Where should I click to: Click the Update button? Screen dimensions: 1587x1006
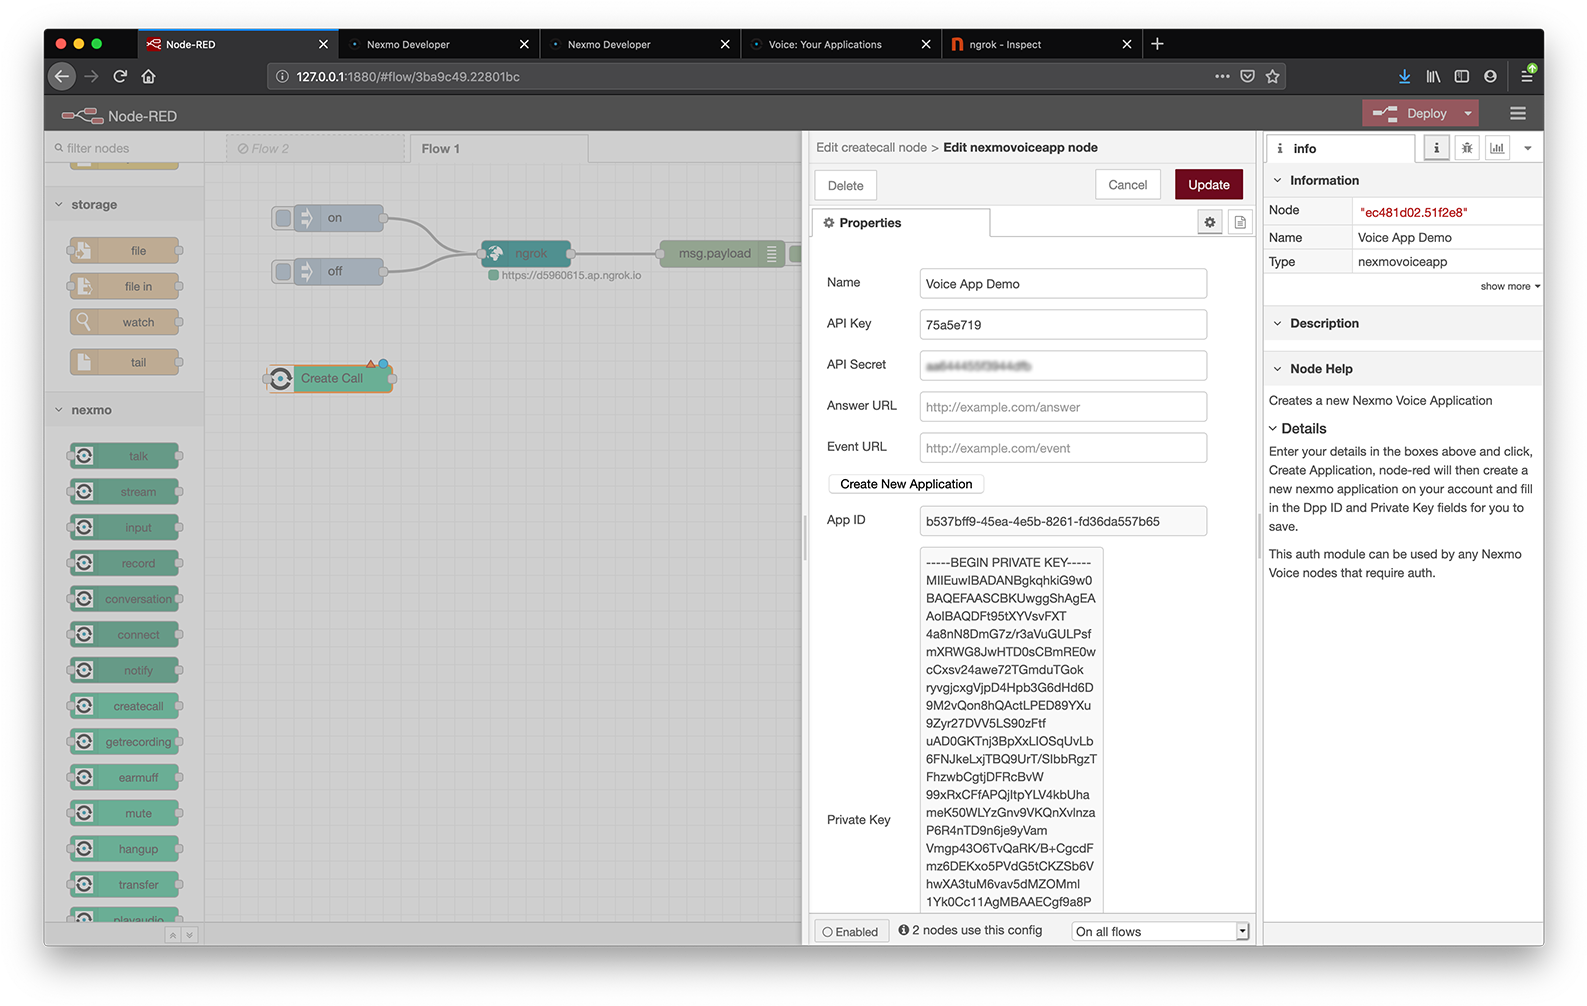[x=1208, y=185]
